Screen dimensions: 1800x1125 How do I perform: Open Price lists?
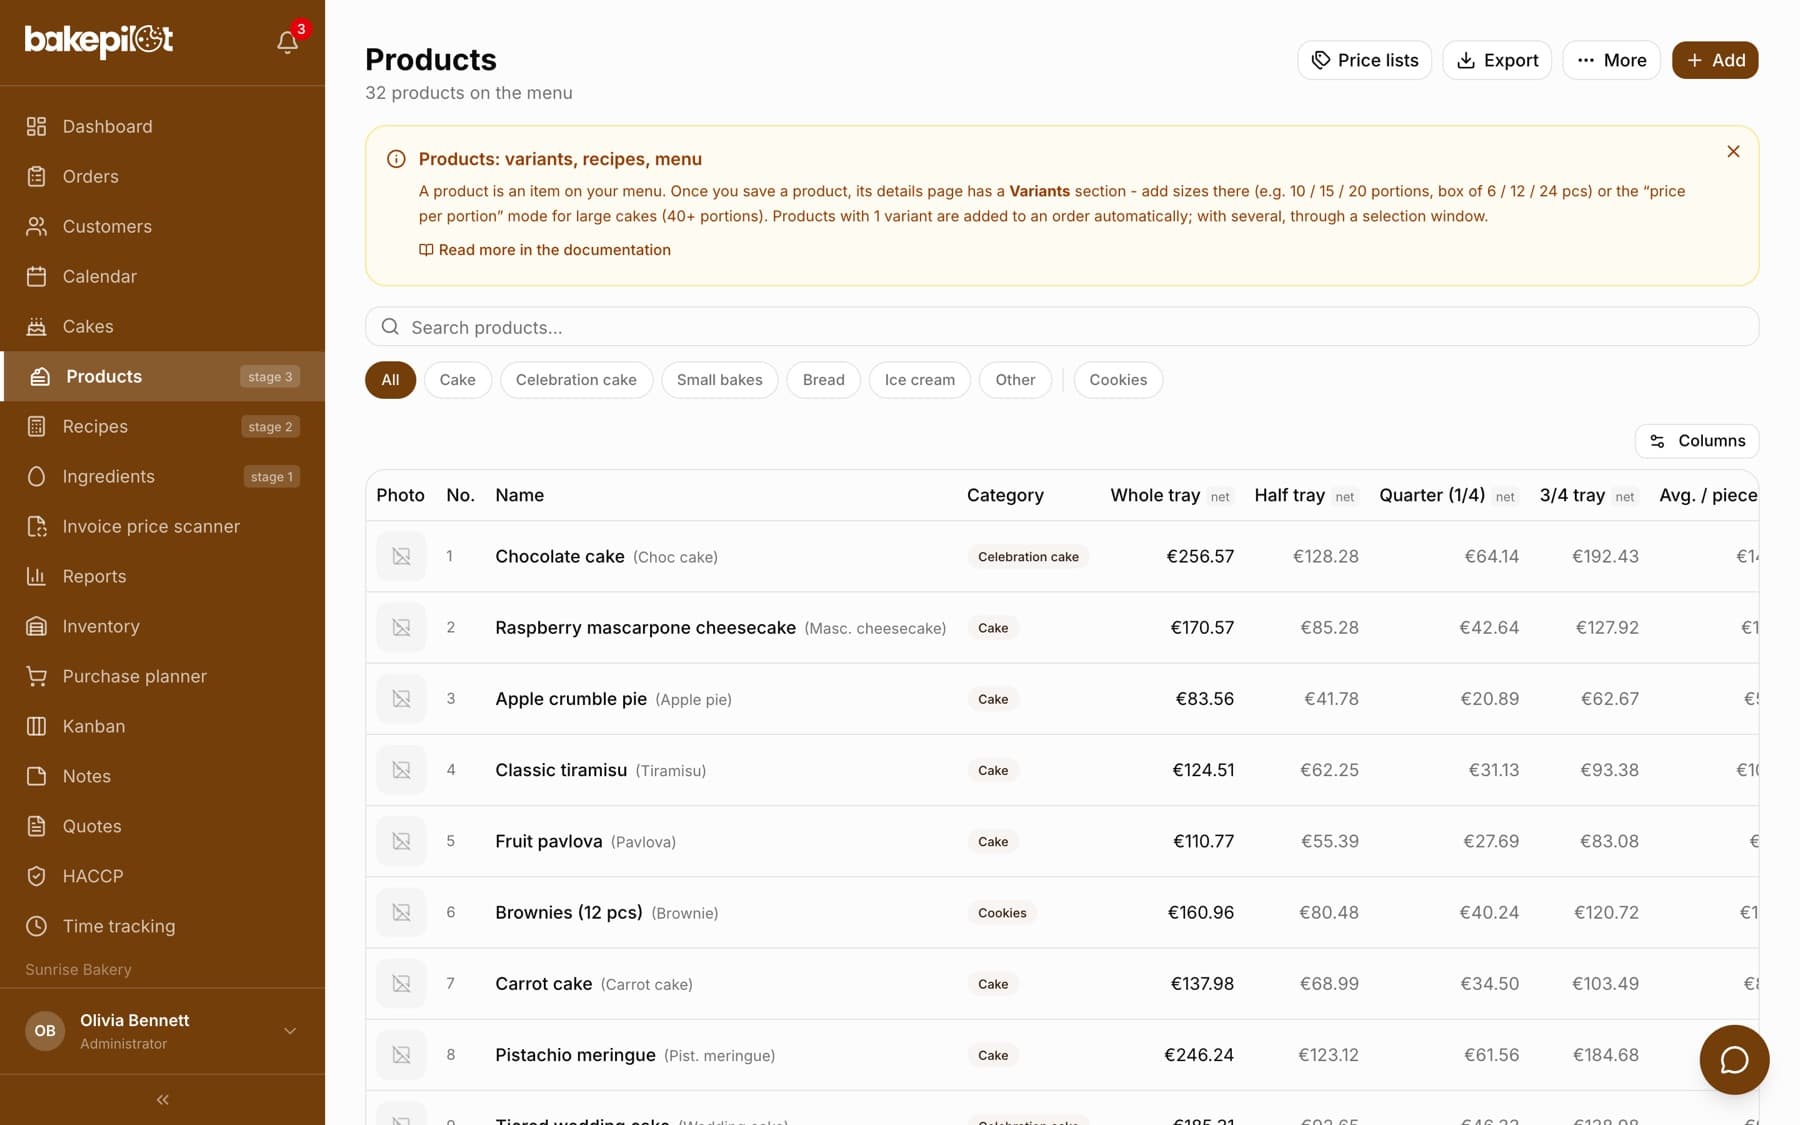click(x=1364, y=60)
